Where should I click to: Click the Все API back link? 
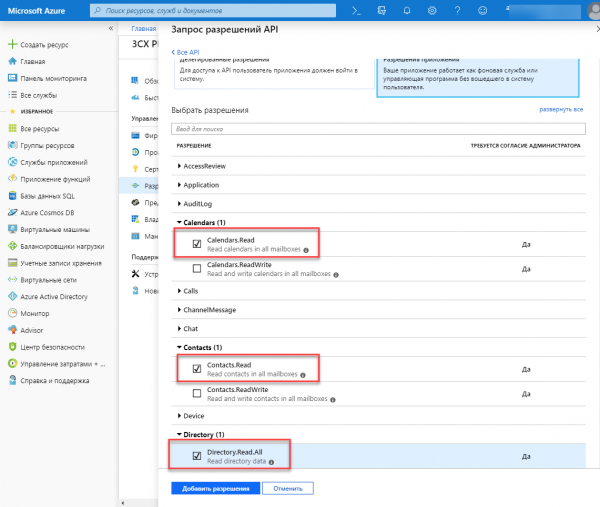pos(187,51)
